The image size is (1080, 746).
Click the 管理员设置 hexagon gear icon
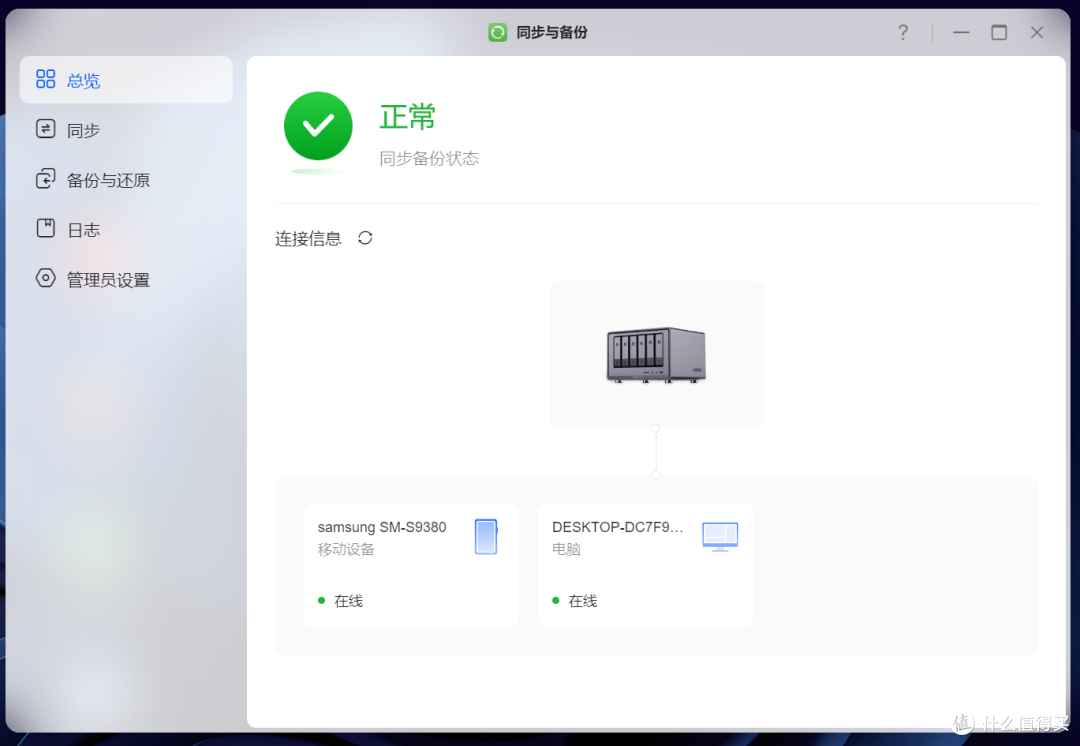(x=45, y=278)
